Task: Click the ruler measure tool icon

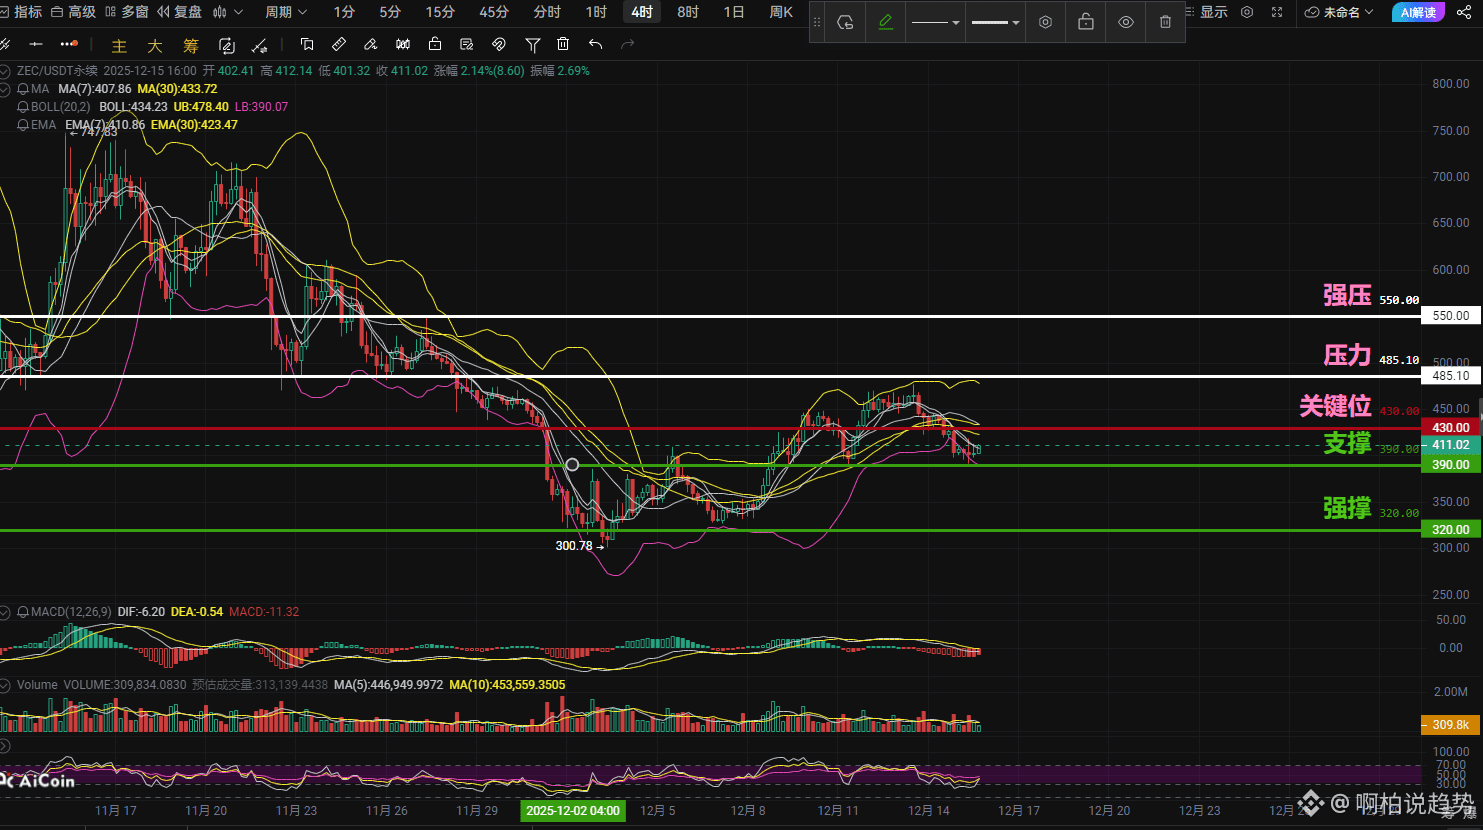Action: tap(339, 45)
